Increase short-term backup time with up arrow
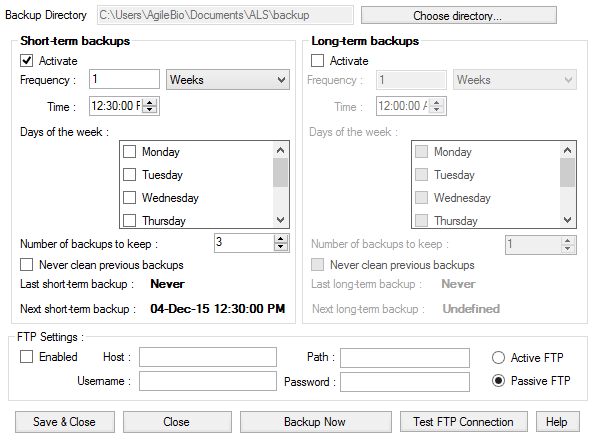 150,102
